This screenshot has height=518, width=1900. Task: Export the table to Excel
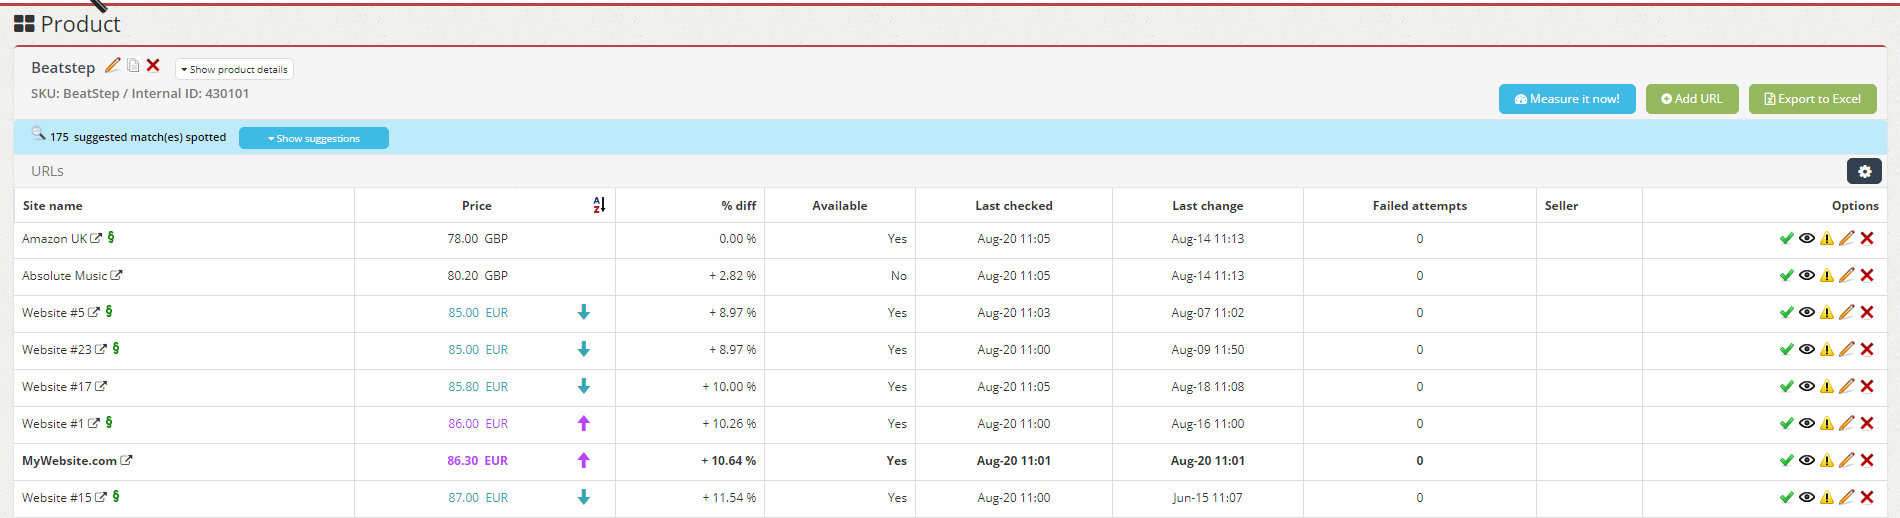point(1812,99)
